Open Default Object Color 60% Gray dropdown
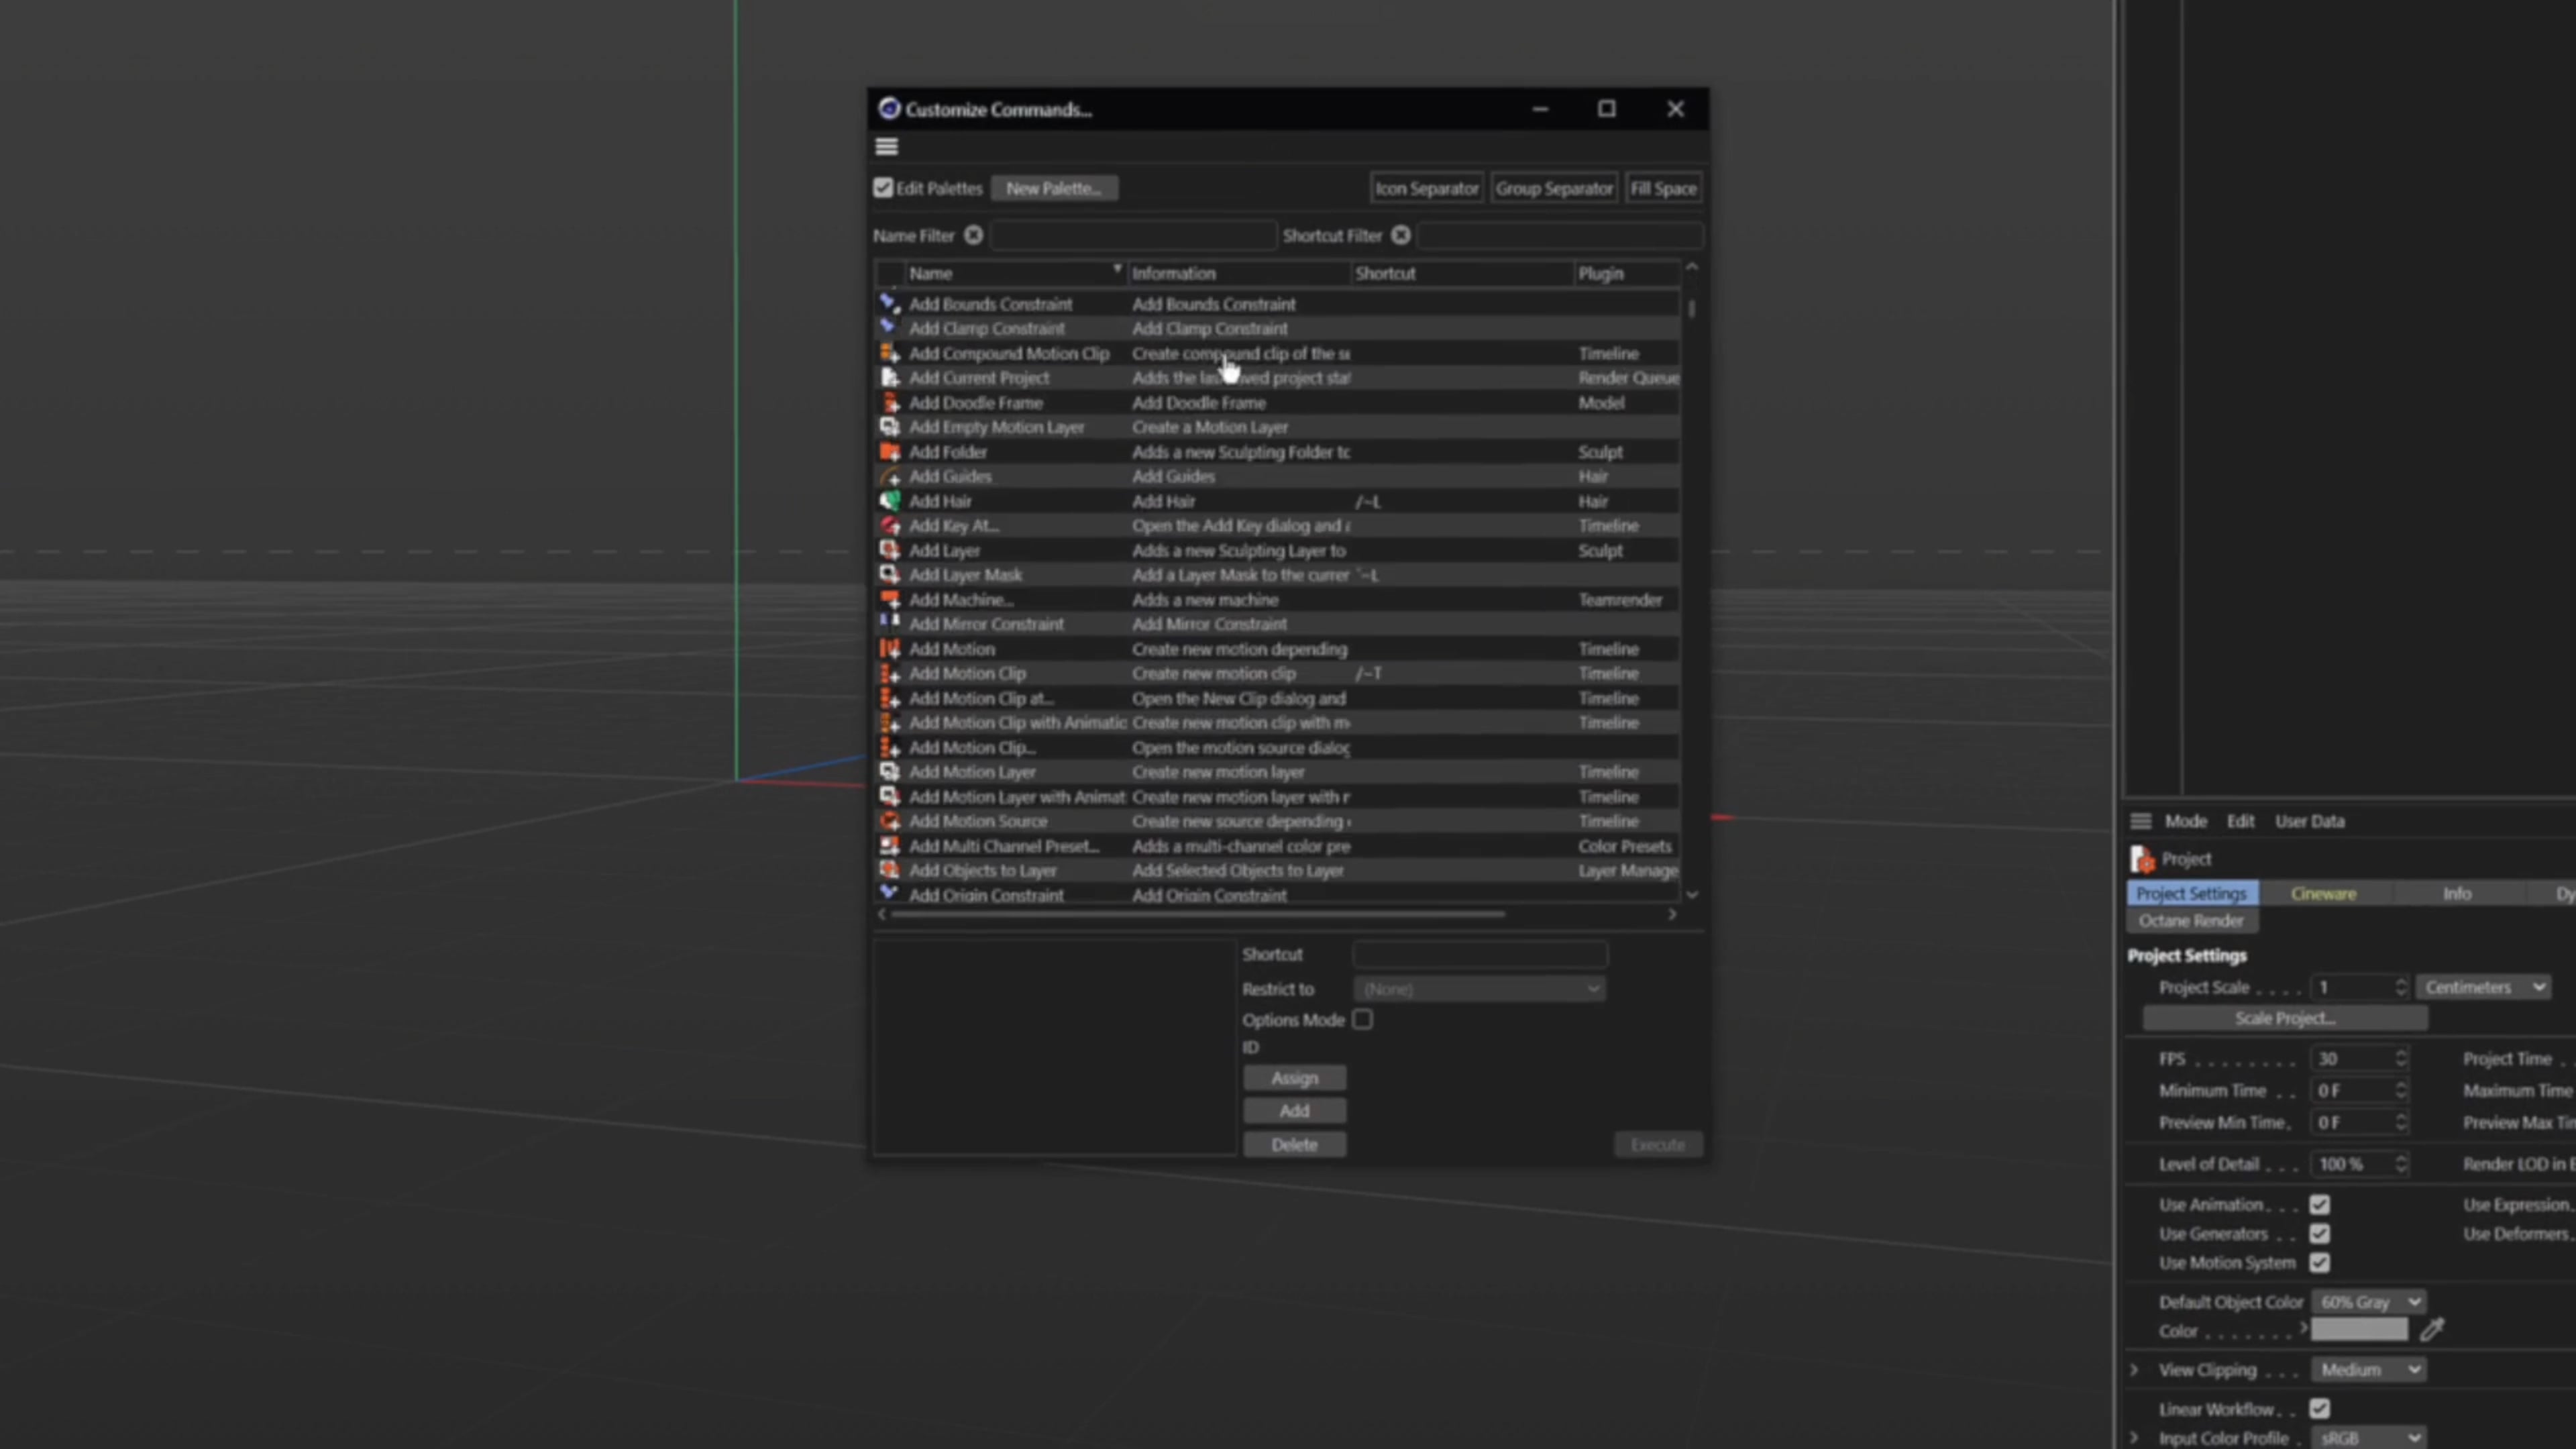2576x1449 pixels. pos(2368,1301)
